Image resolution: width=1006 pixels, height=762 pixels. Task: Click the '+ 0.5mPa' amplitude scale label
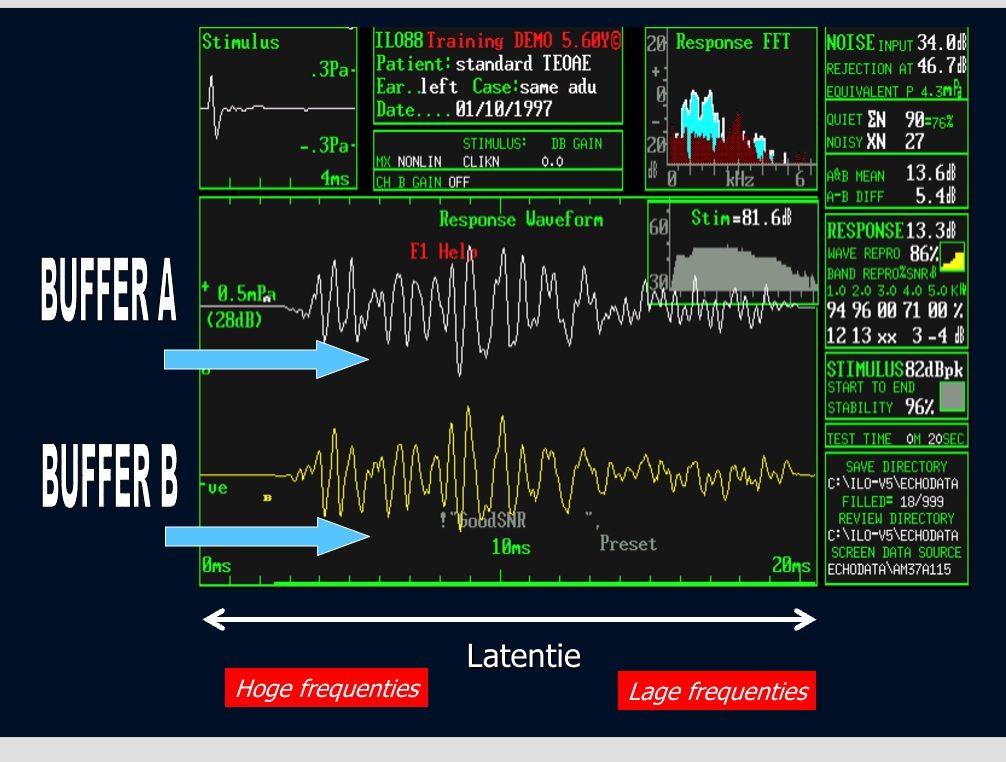click(239, 292)
